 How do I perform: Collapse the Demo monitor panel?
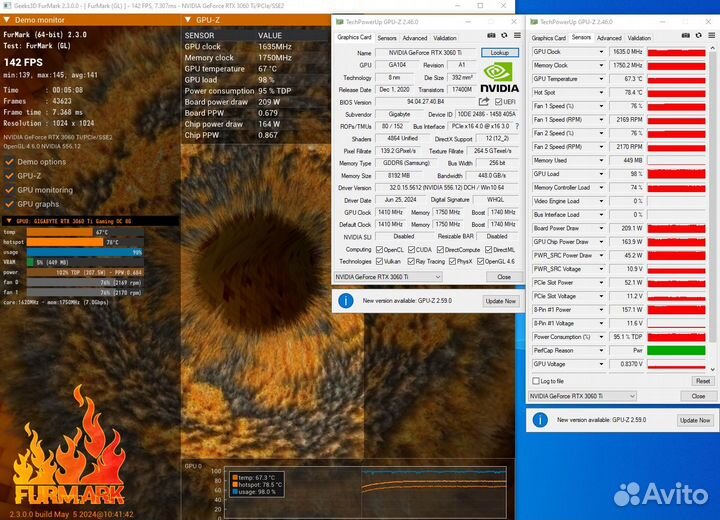click(6, 20)
